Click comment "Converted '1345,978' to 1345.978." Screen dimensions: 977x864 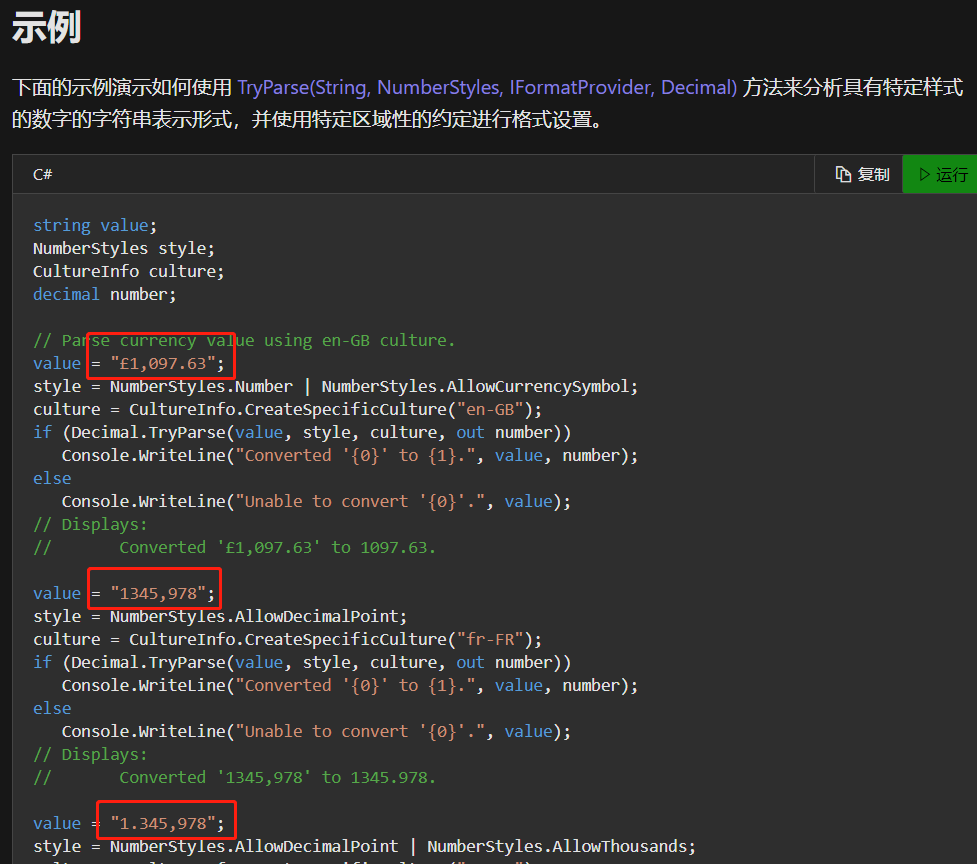277,777
